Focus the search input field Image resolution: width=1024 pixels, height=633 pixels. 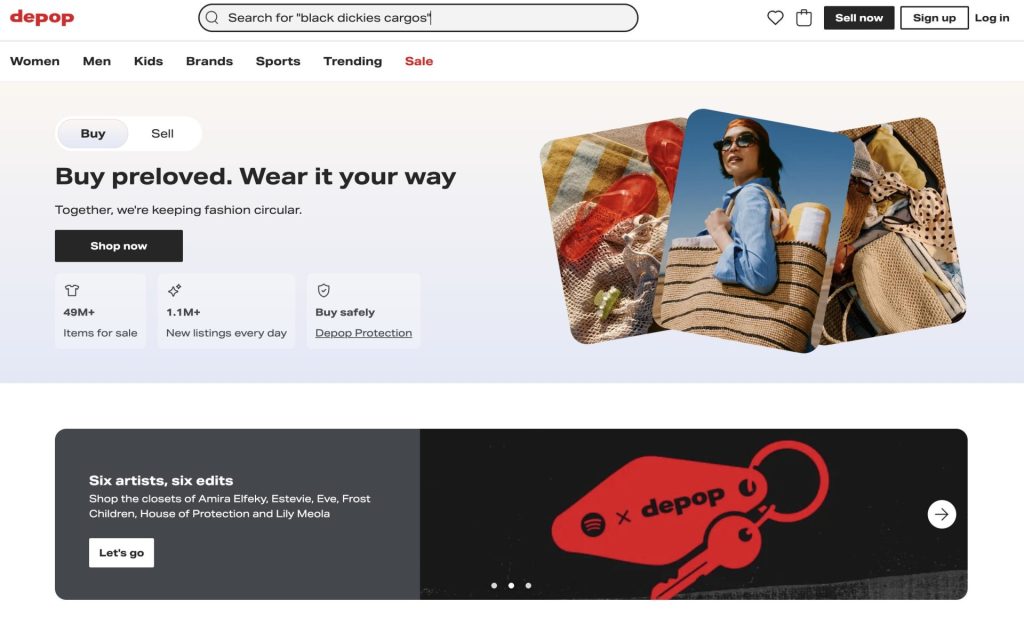418,18
